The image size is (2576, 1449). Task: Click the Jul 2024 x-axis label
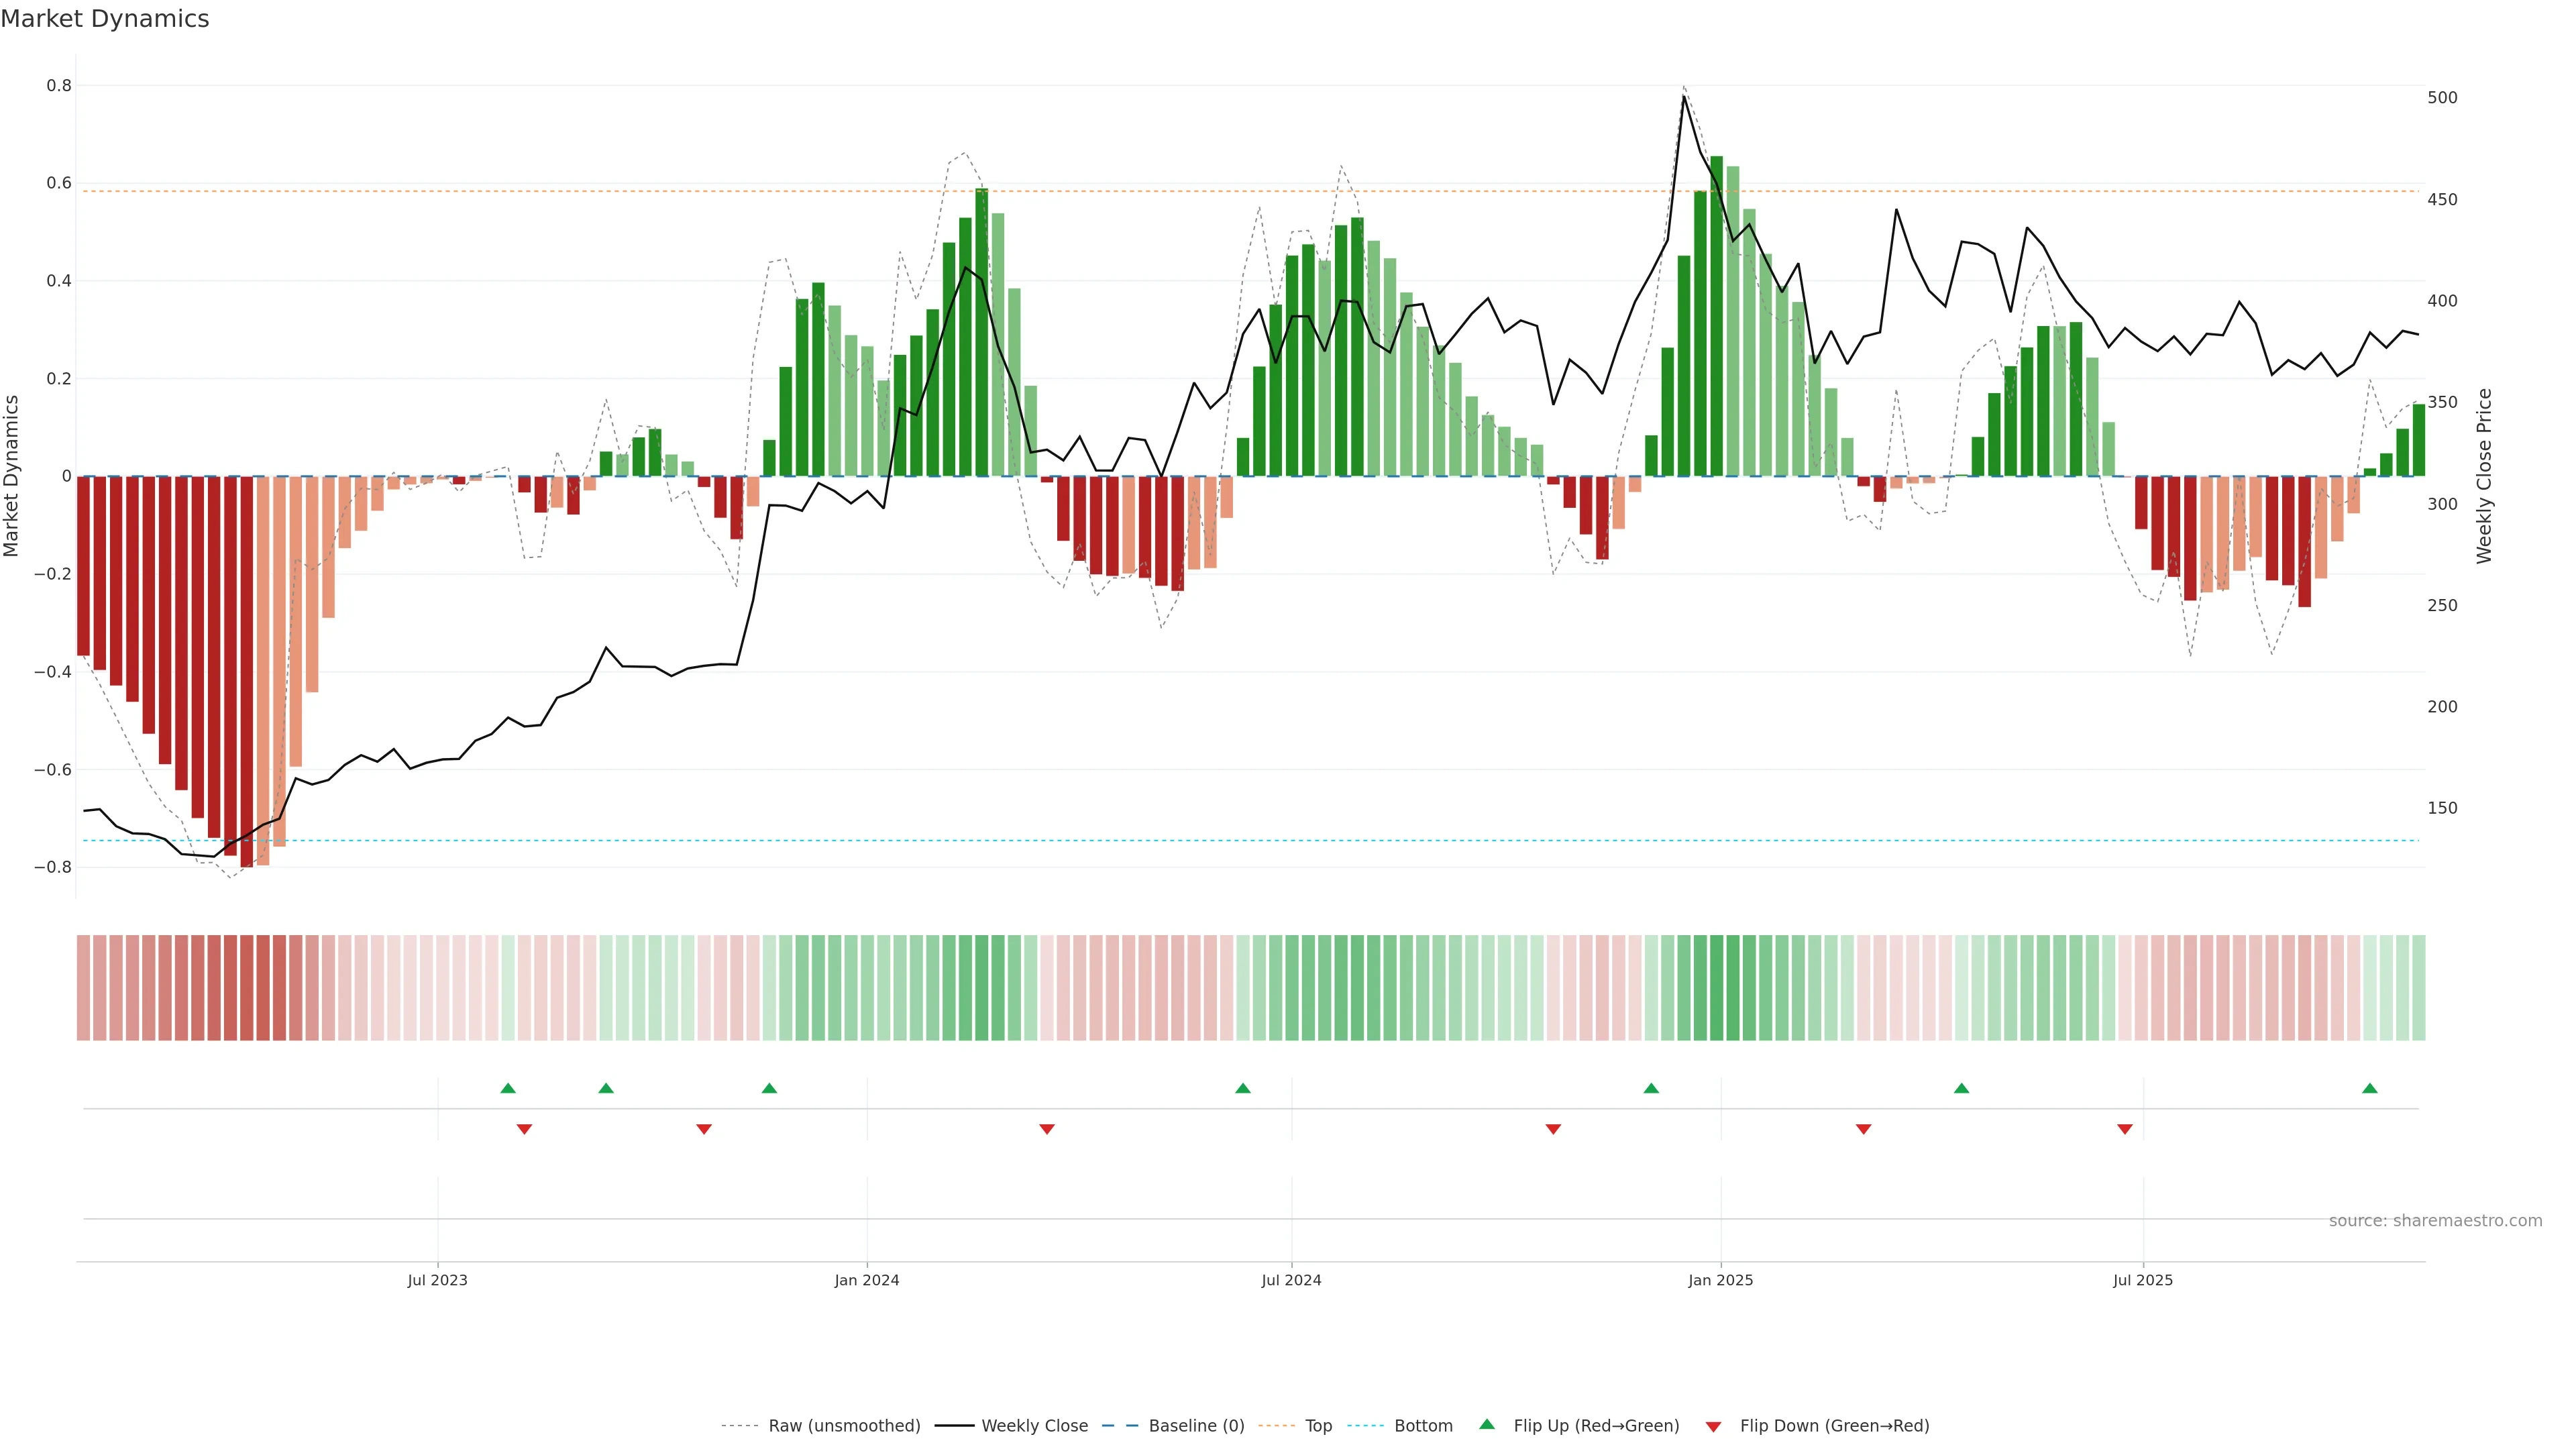coord(1291,1280)
